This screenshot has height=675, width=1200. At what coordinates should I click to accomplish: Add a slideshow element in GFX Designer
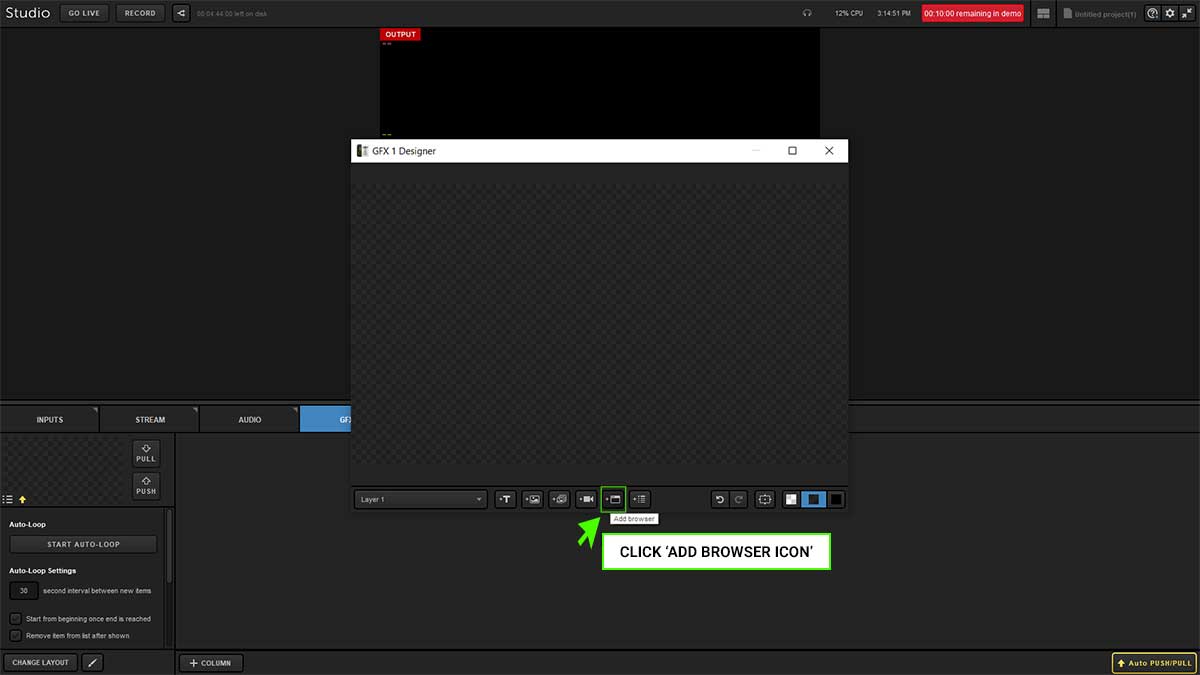(559, 499)
